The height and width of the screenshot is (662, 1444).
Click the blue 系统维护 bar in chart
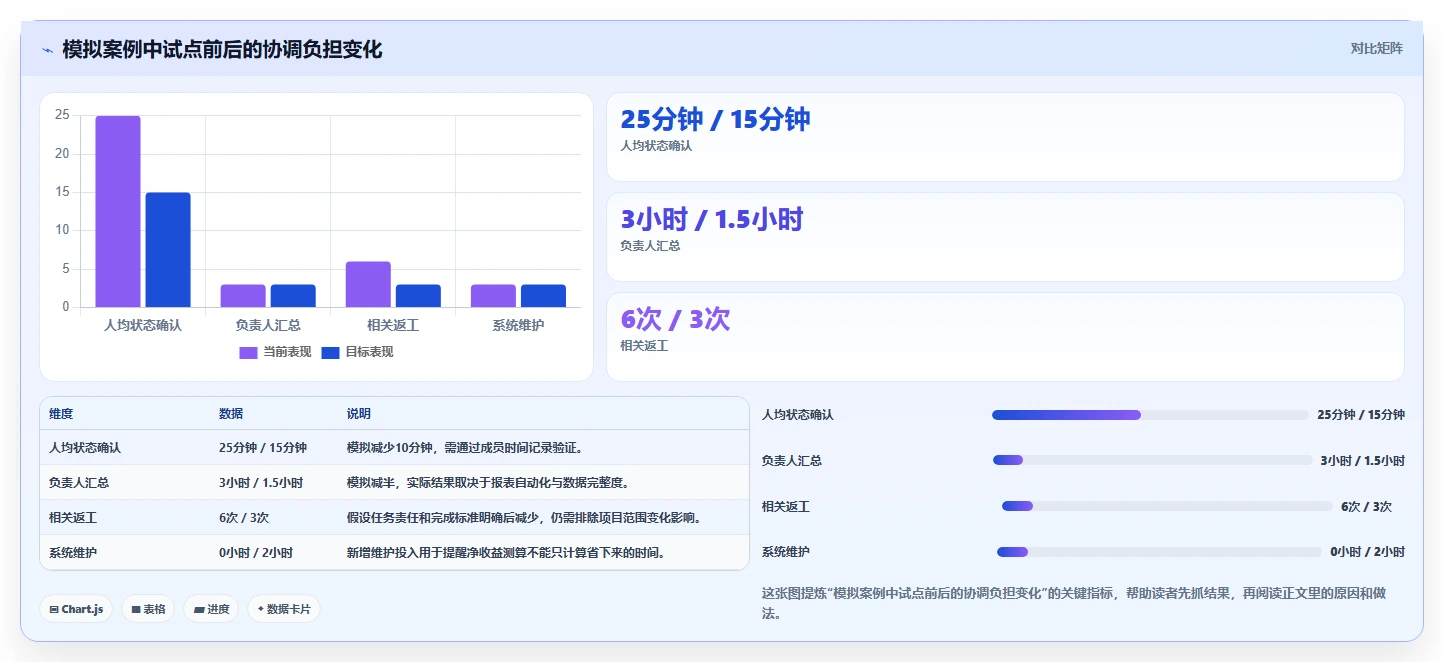543,296
